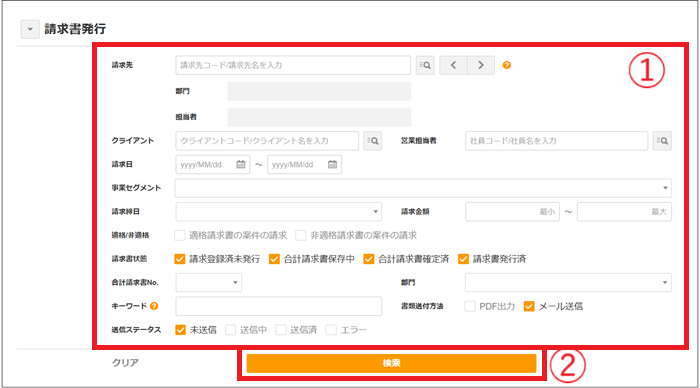Open the クライアント search lookup icon

coord(372,141)
